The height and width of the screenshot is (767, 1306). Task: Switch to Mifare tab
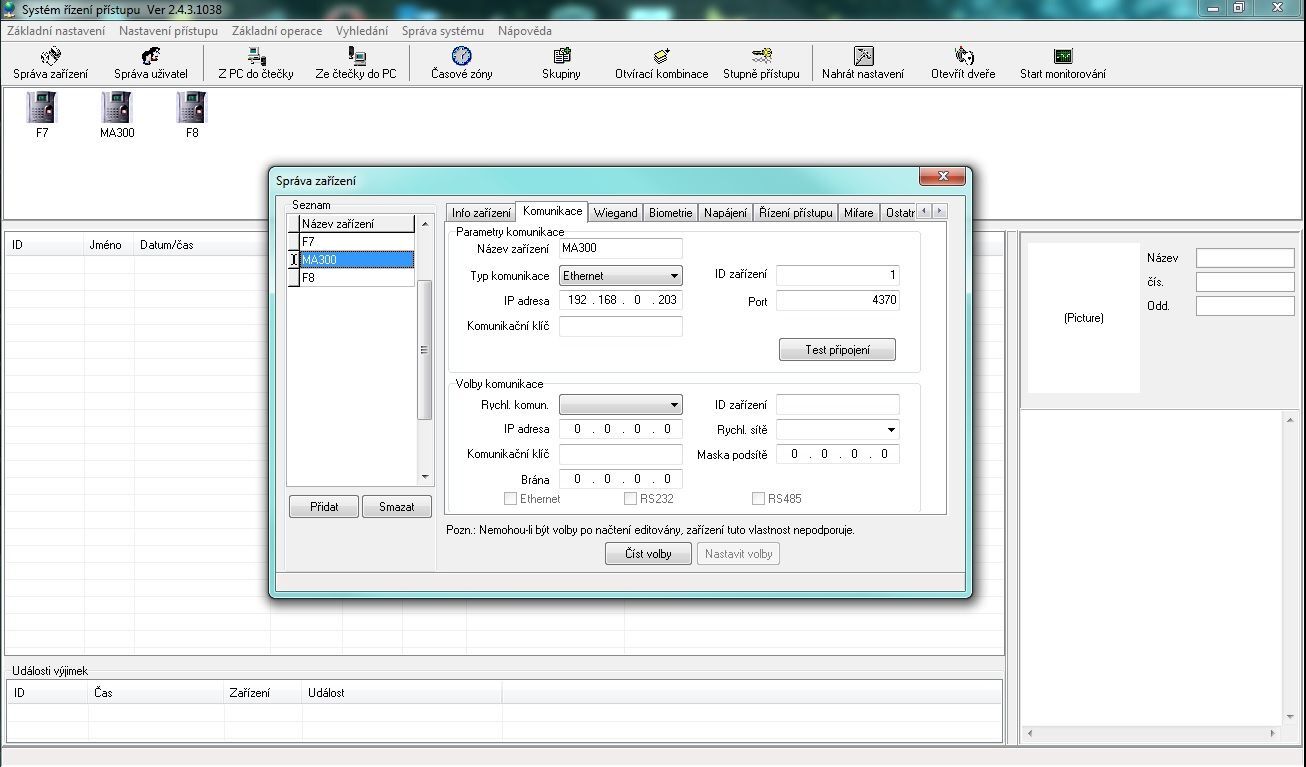coord(859,213)
